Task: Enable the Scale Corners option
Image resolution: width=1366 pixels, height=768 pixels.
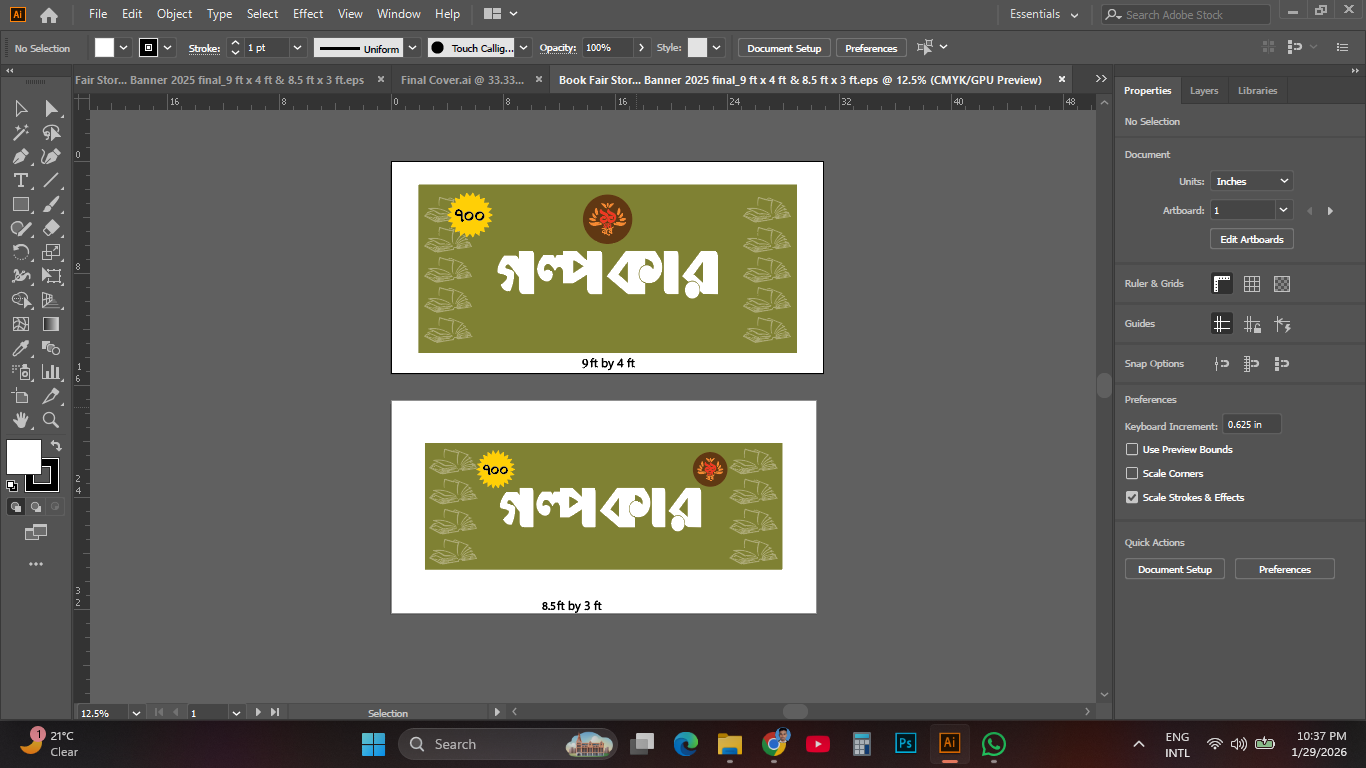Action: (1131, 473)
